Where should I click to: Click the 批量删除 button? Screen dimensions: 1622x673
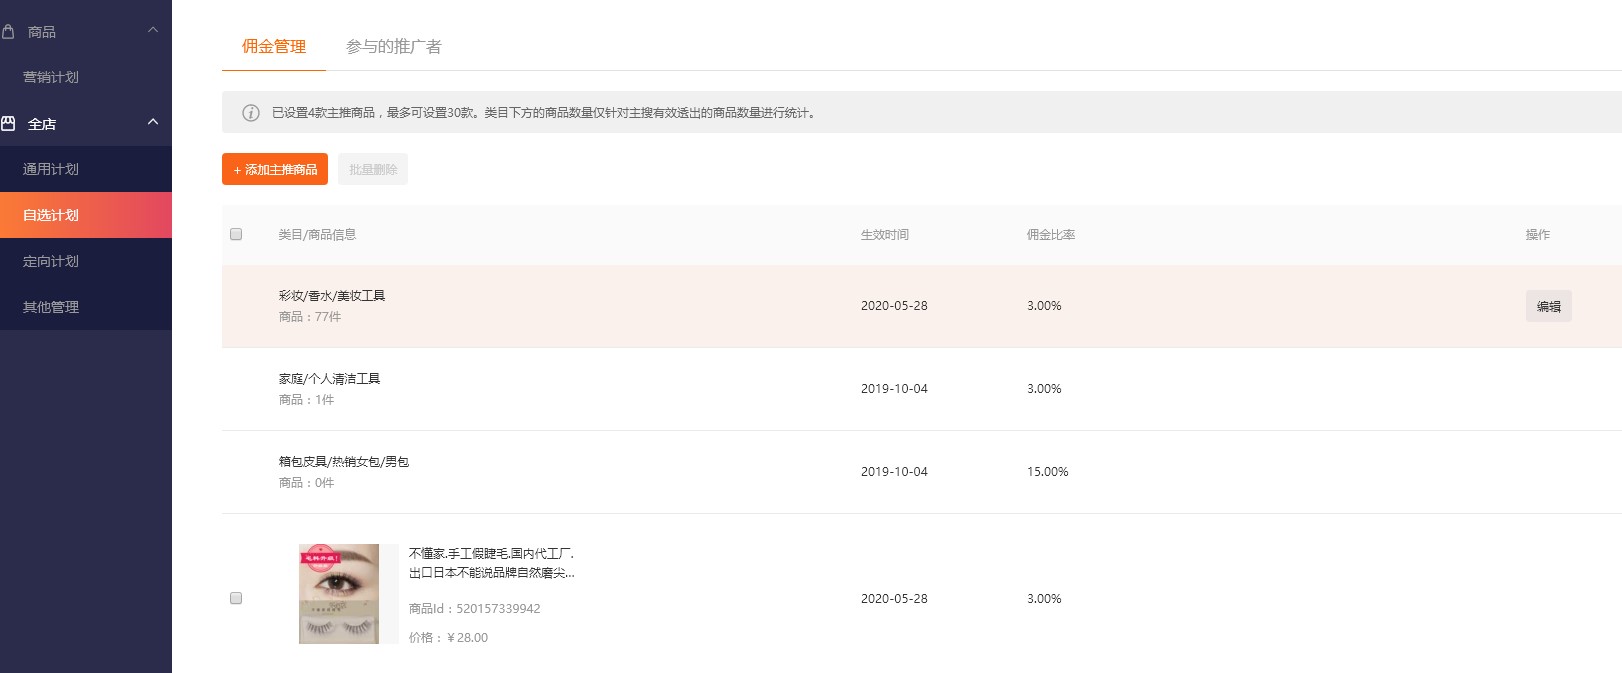point(373,169)
